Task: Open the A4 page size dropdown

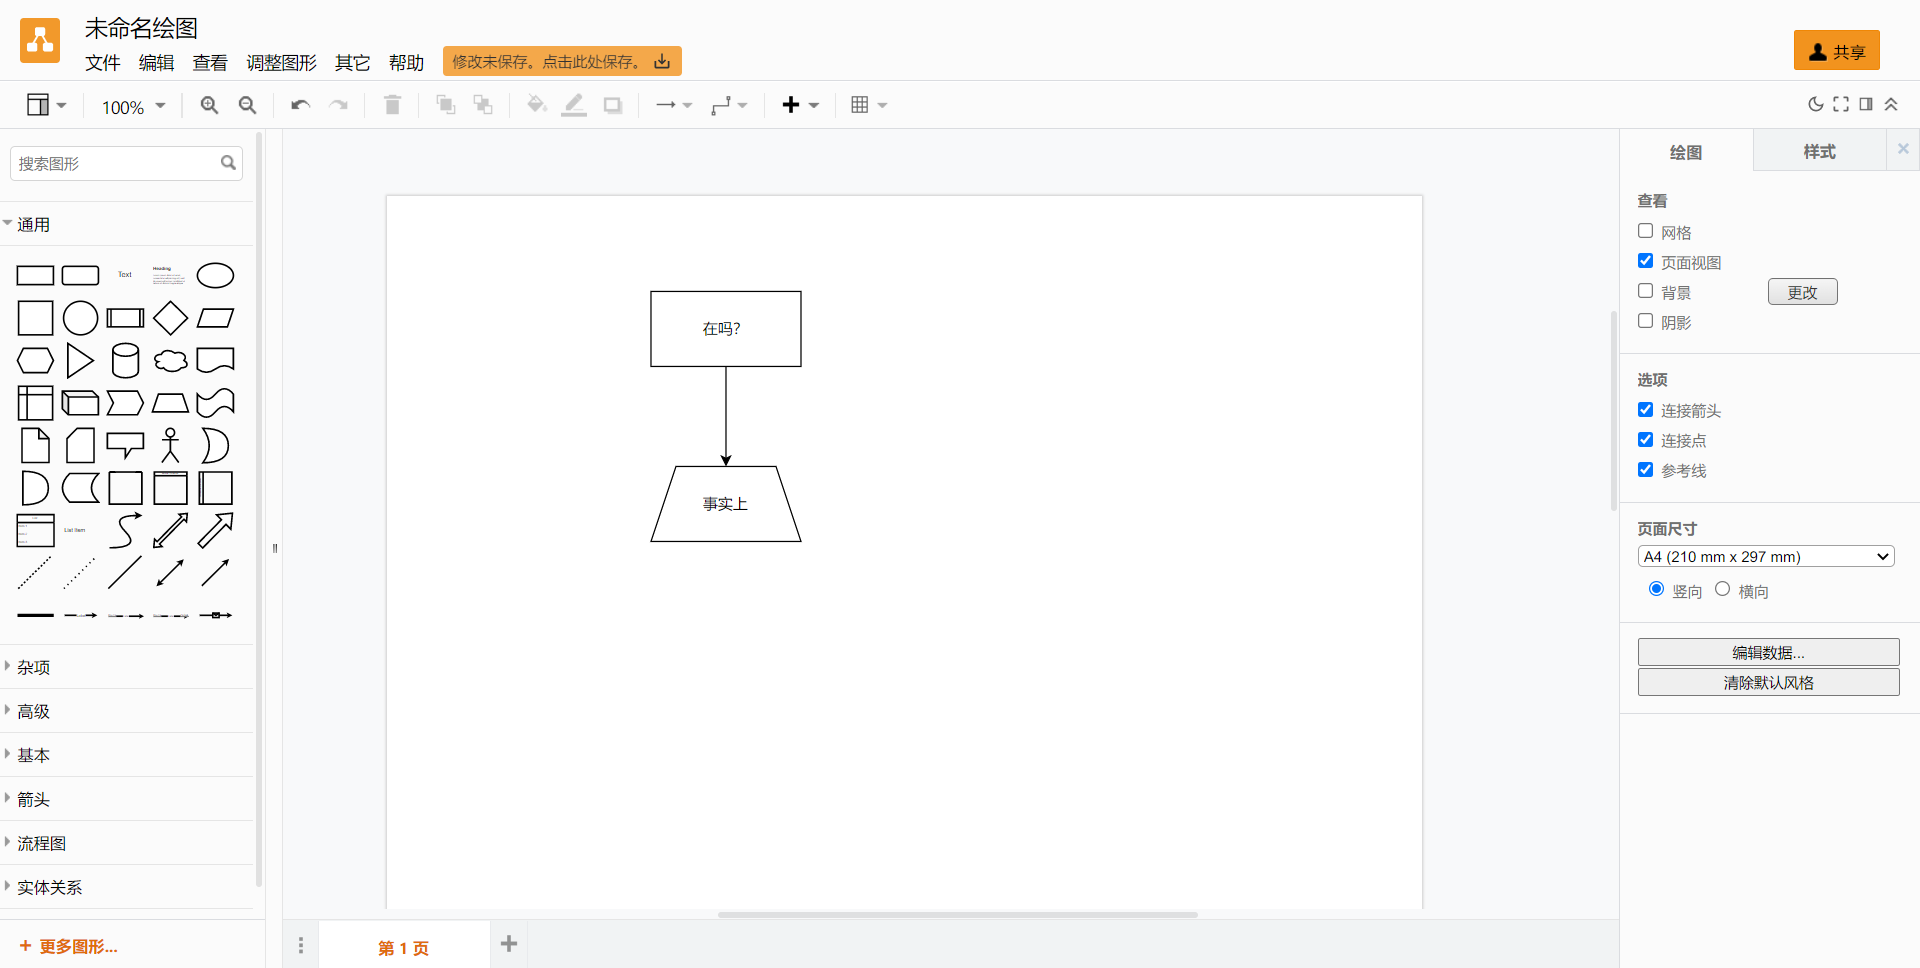Action: point(1766,556)
